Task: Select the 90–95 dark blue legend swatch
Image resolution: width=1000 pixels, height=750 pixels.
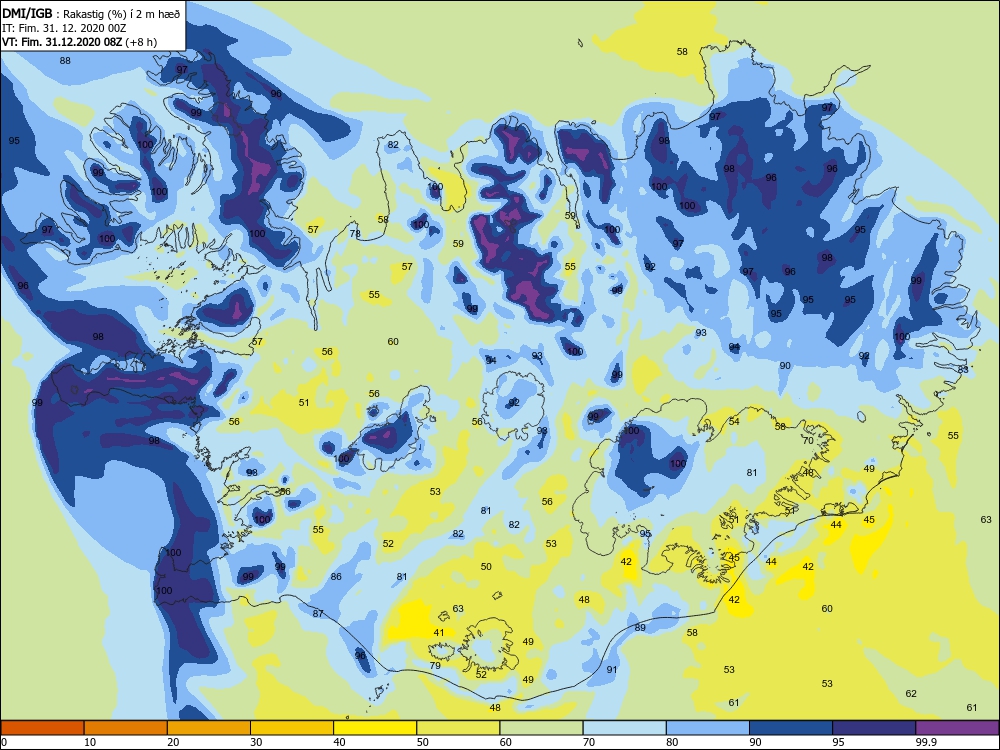Action: 791,728
